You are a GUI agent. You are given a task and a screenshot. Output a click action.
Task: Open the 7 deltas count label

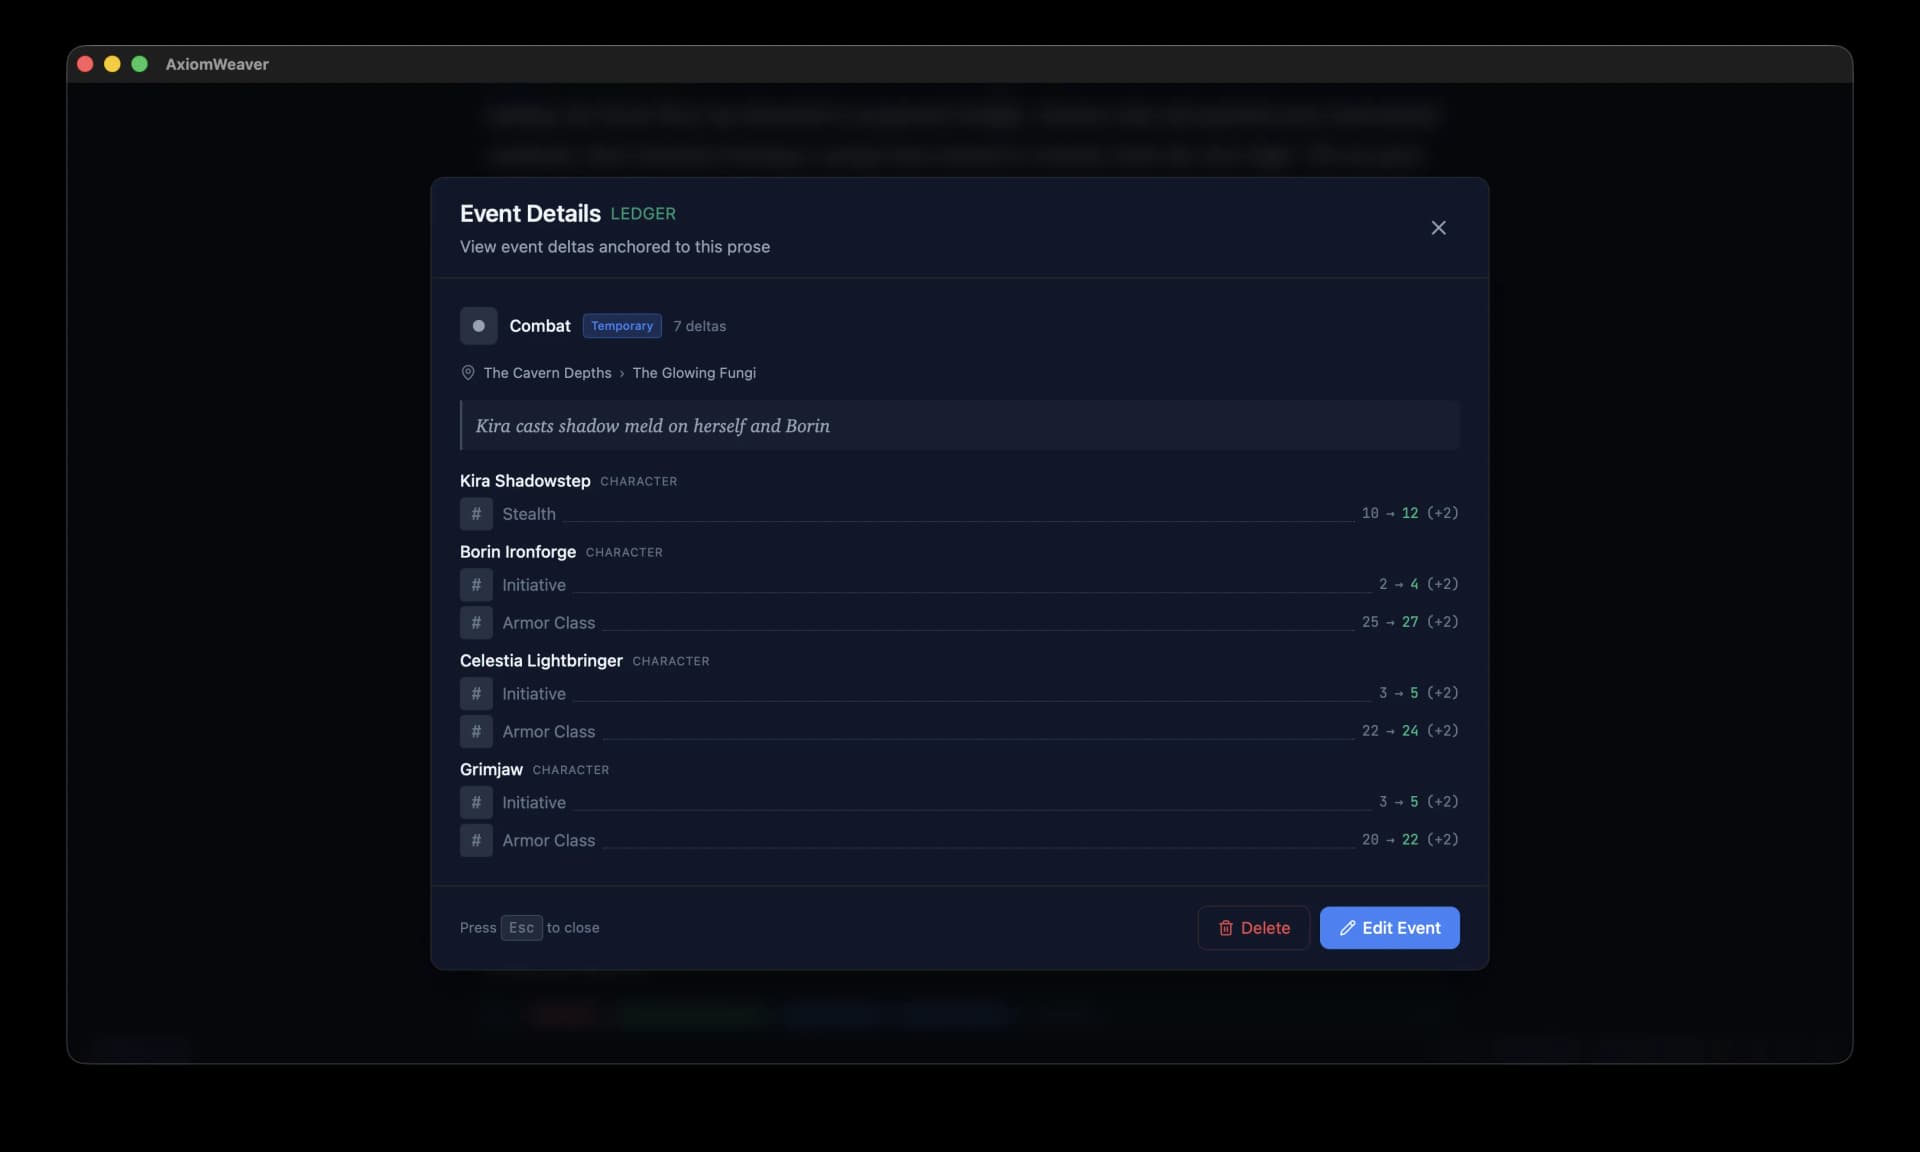[x=699, y=325]
